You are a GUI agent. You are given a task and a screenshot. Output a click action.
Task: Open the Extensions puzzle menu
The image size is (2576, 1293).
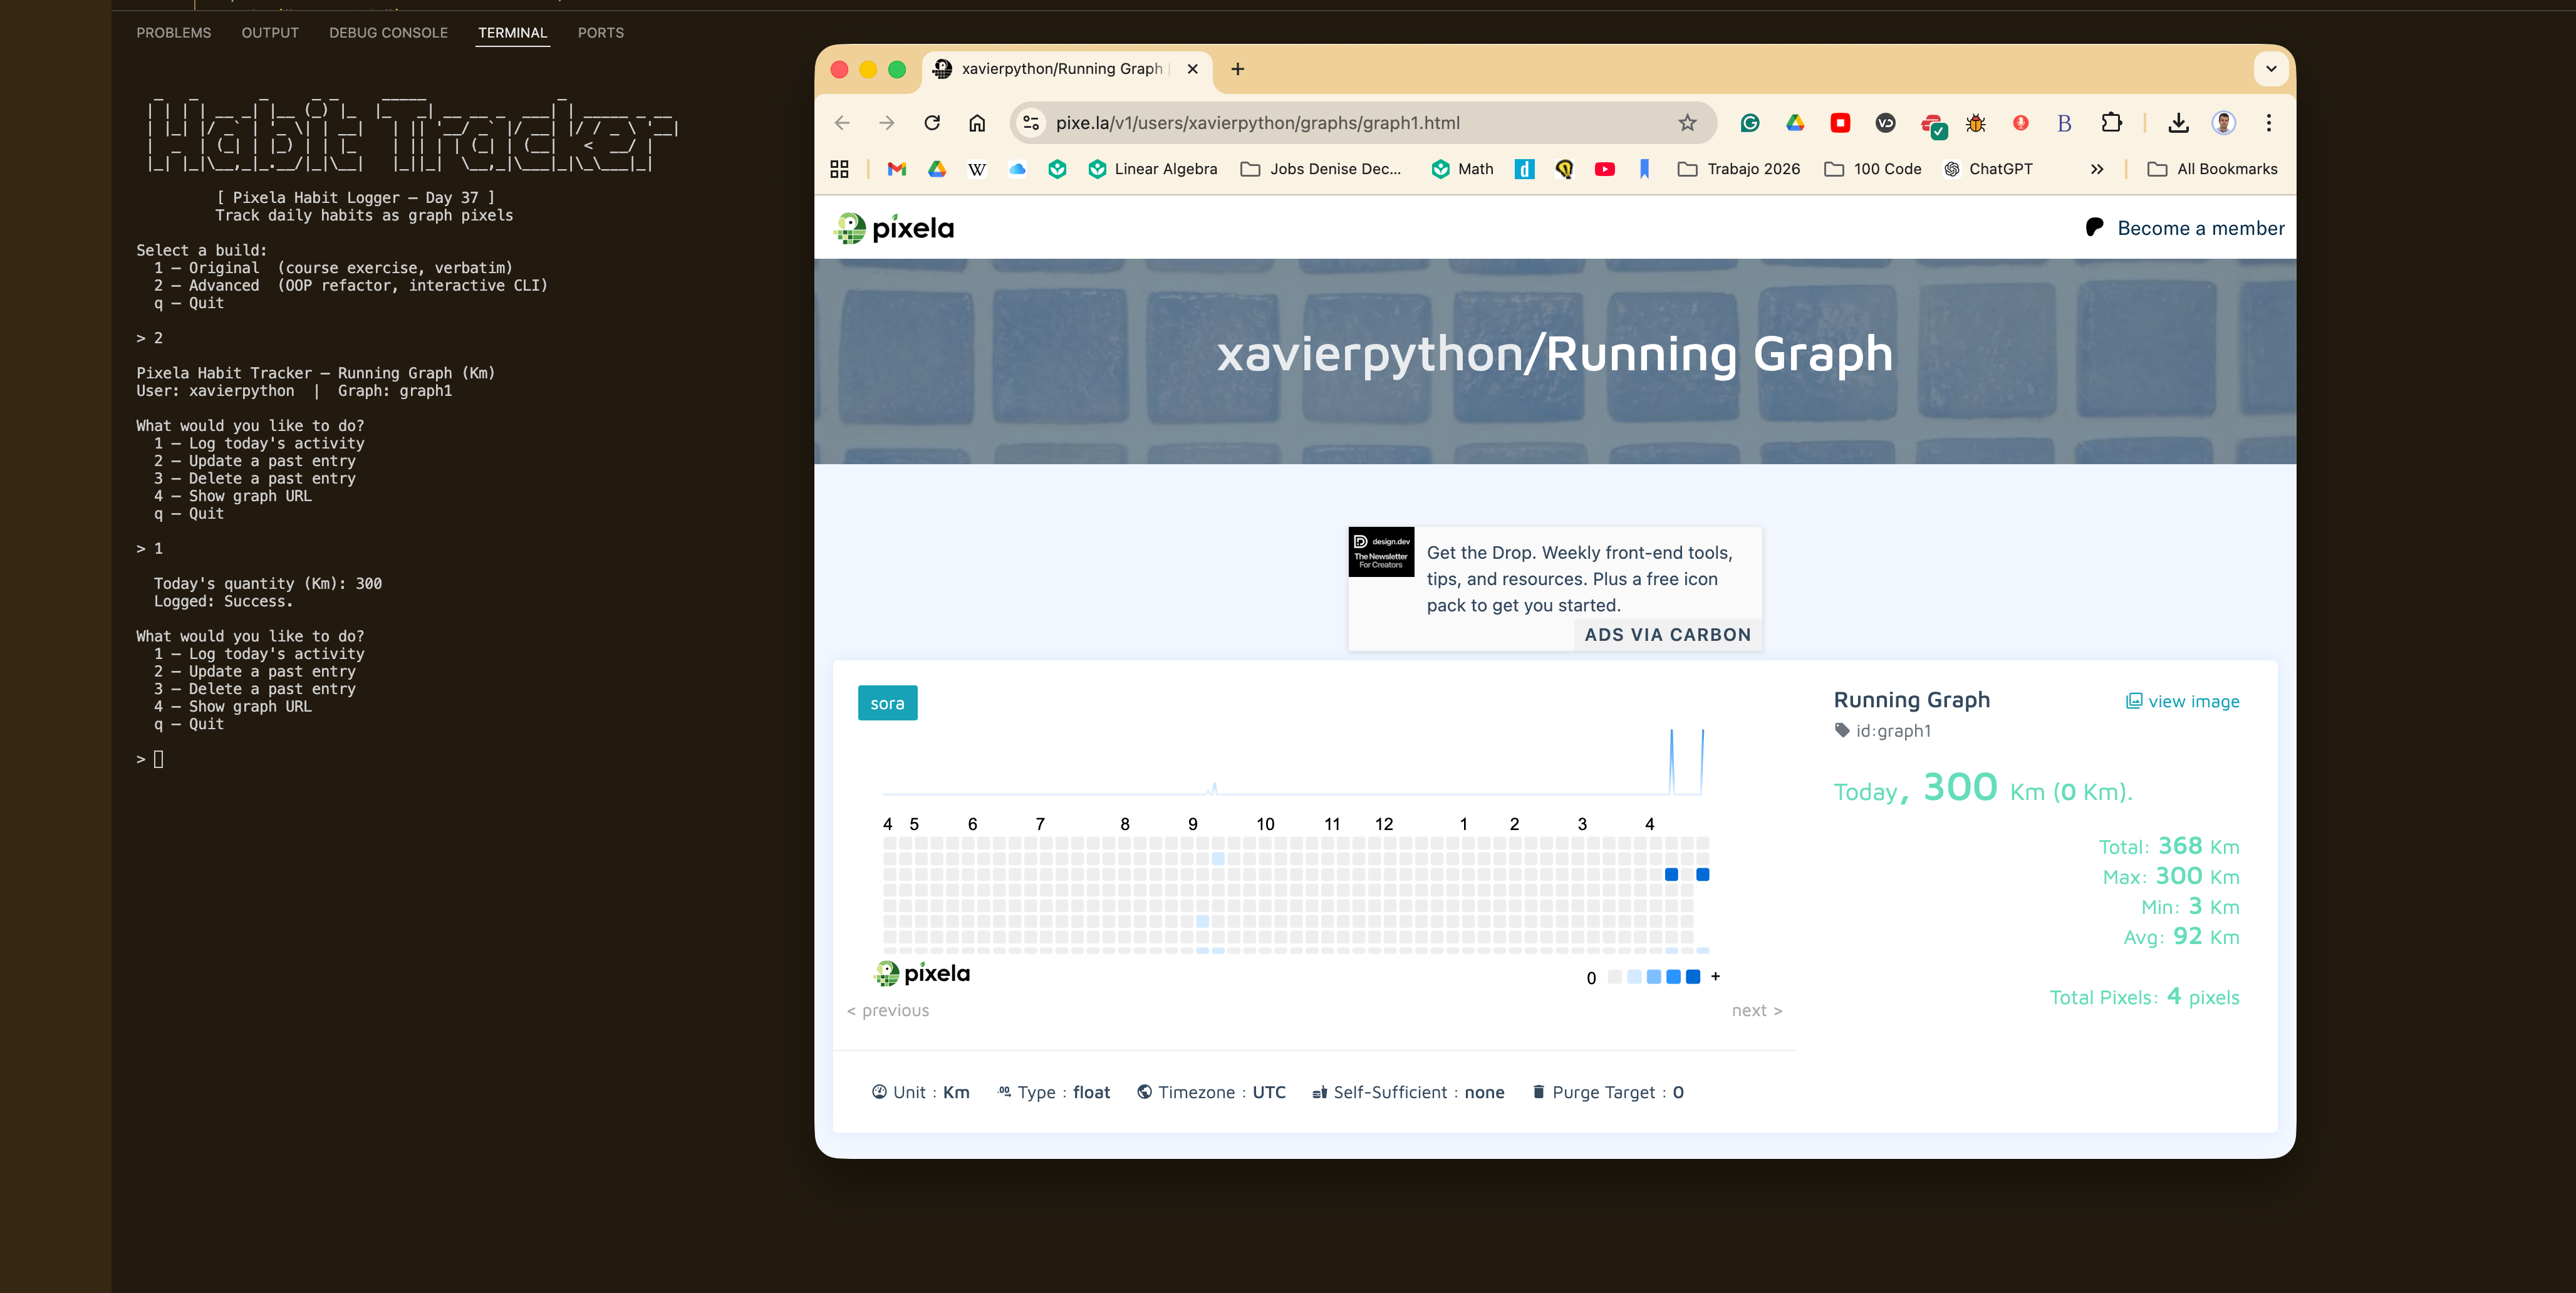point(2111,123)
